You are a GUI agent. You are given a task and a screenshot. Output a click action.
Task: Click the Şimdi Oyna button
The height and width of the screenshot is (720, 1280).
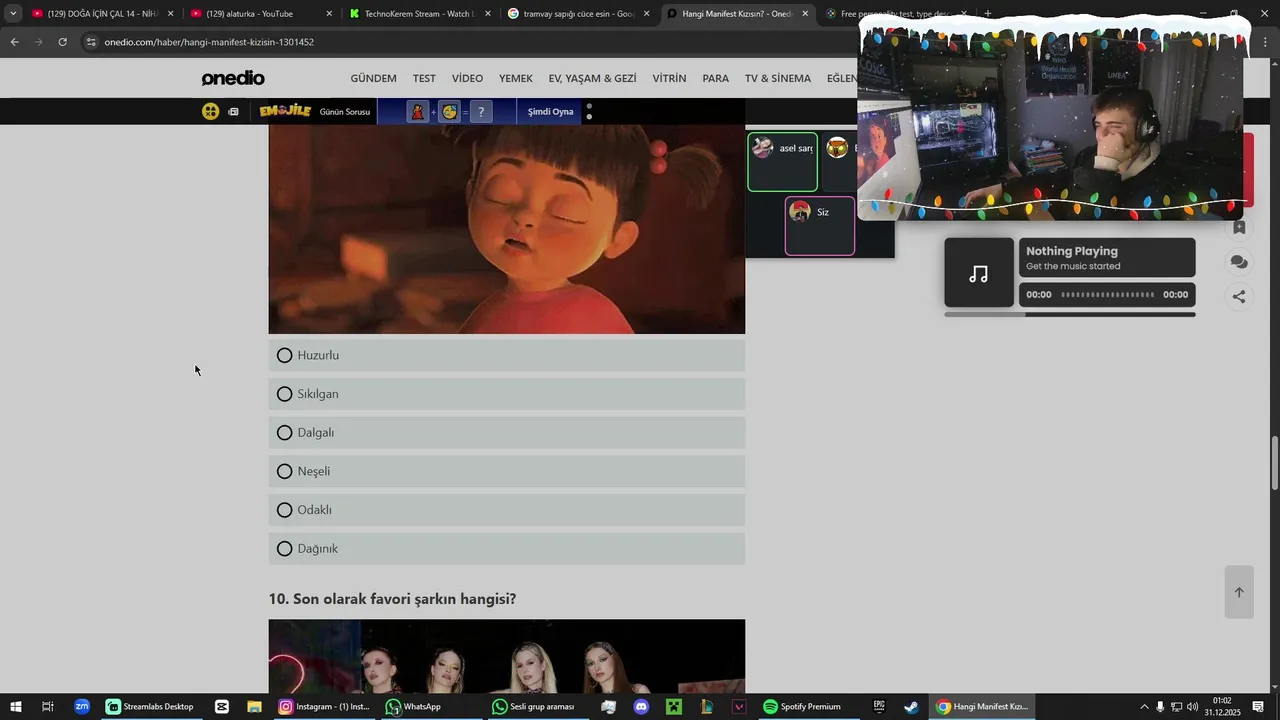pos(550,112)
